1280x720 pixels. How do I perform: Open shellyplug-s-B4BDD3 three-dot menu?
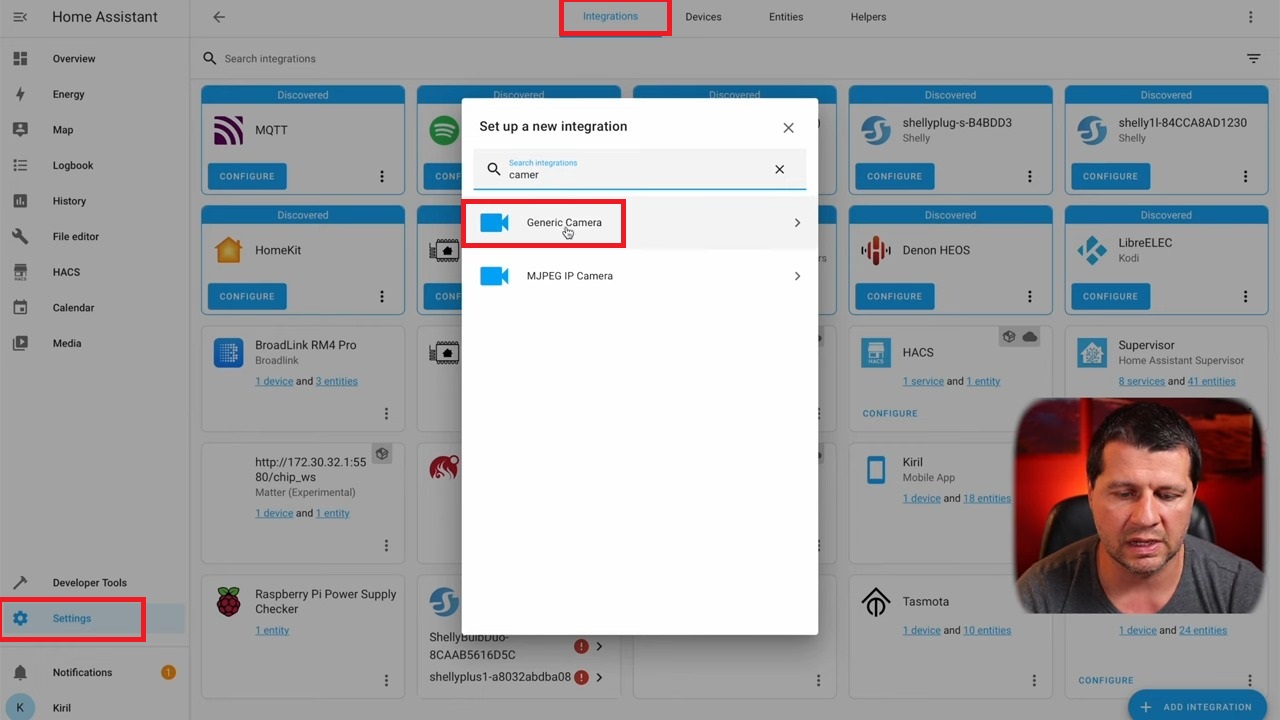(1030, 176)
